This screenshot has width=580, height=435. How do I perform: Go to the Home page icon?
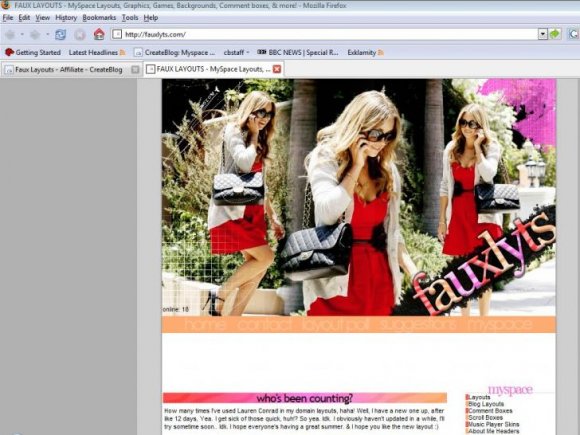click(99, 34)
